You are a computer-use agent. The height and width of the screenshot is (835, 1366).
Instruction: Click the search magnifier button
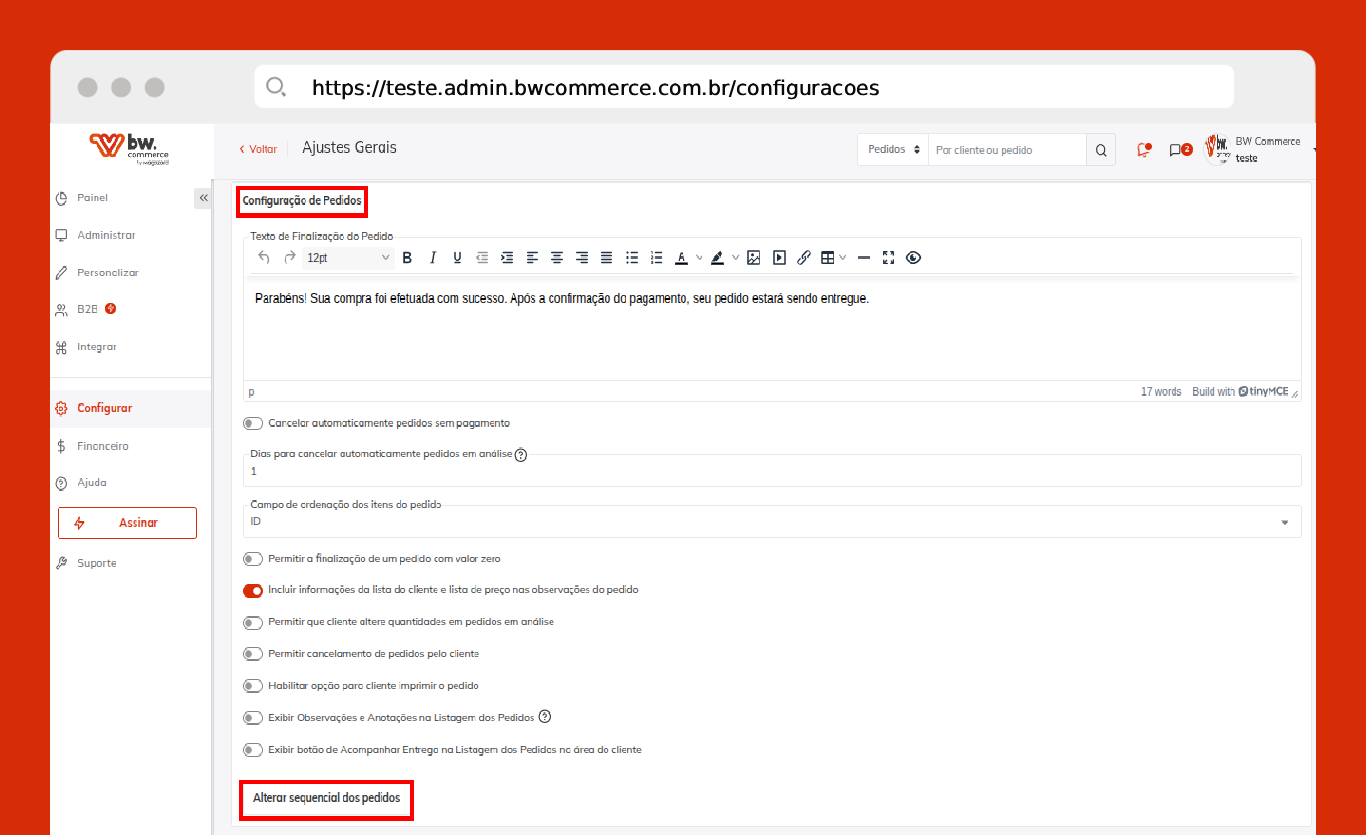[x=1101, y=150]
